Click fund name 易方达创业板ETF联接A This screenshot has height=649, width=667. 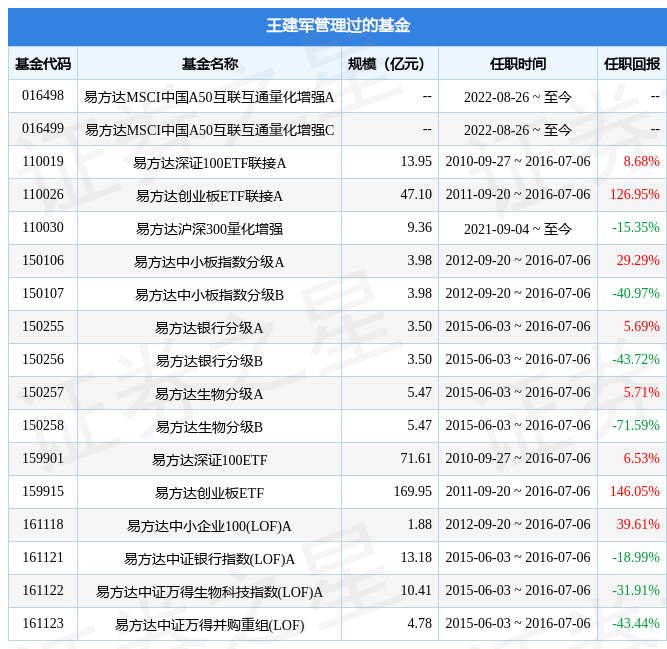pos(209,196)
